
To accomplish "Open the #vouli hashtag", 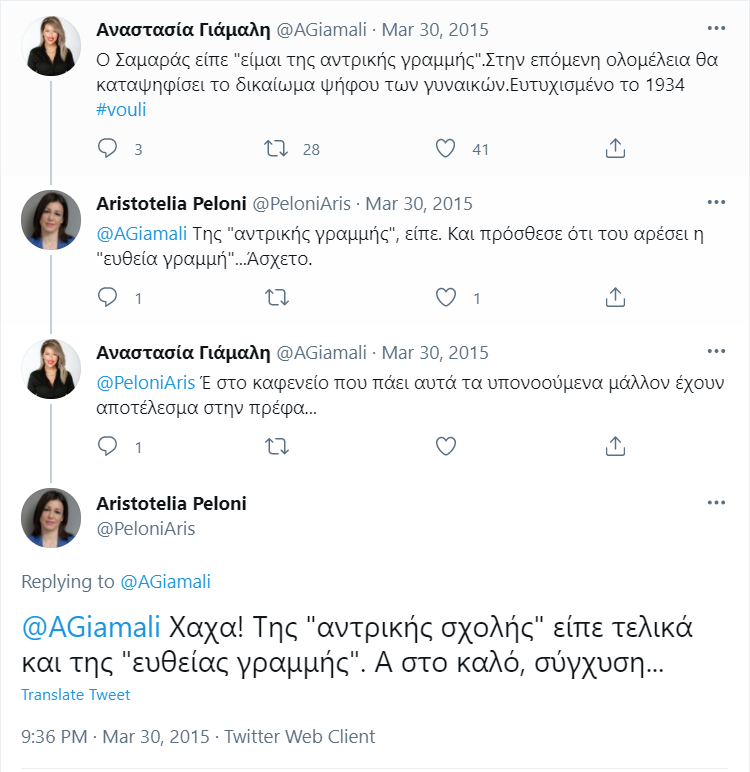I will coord(121,110).
